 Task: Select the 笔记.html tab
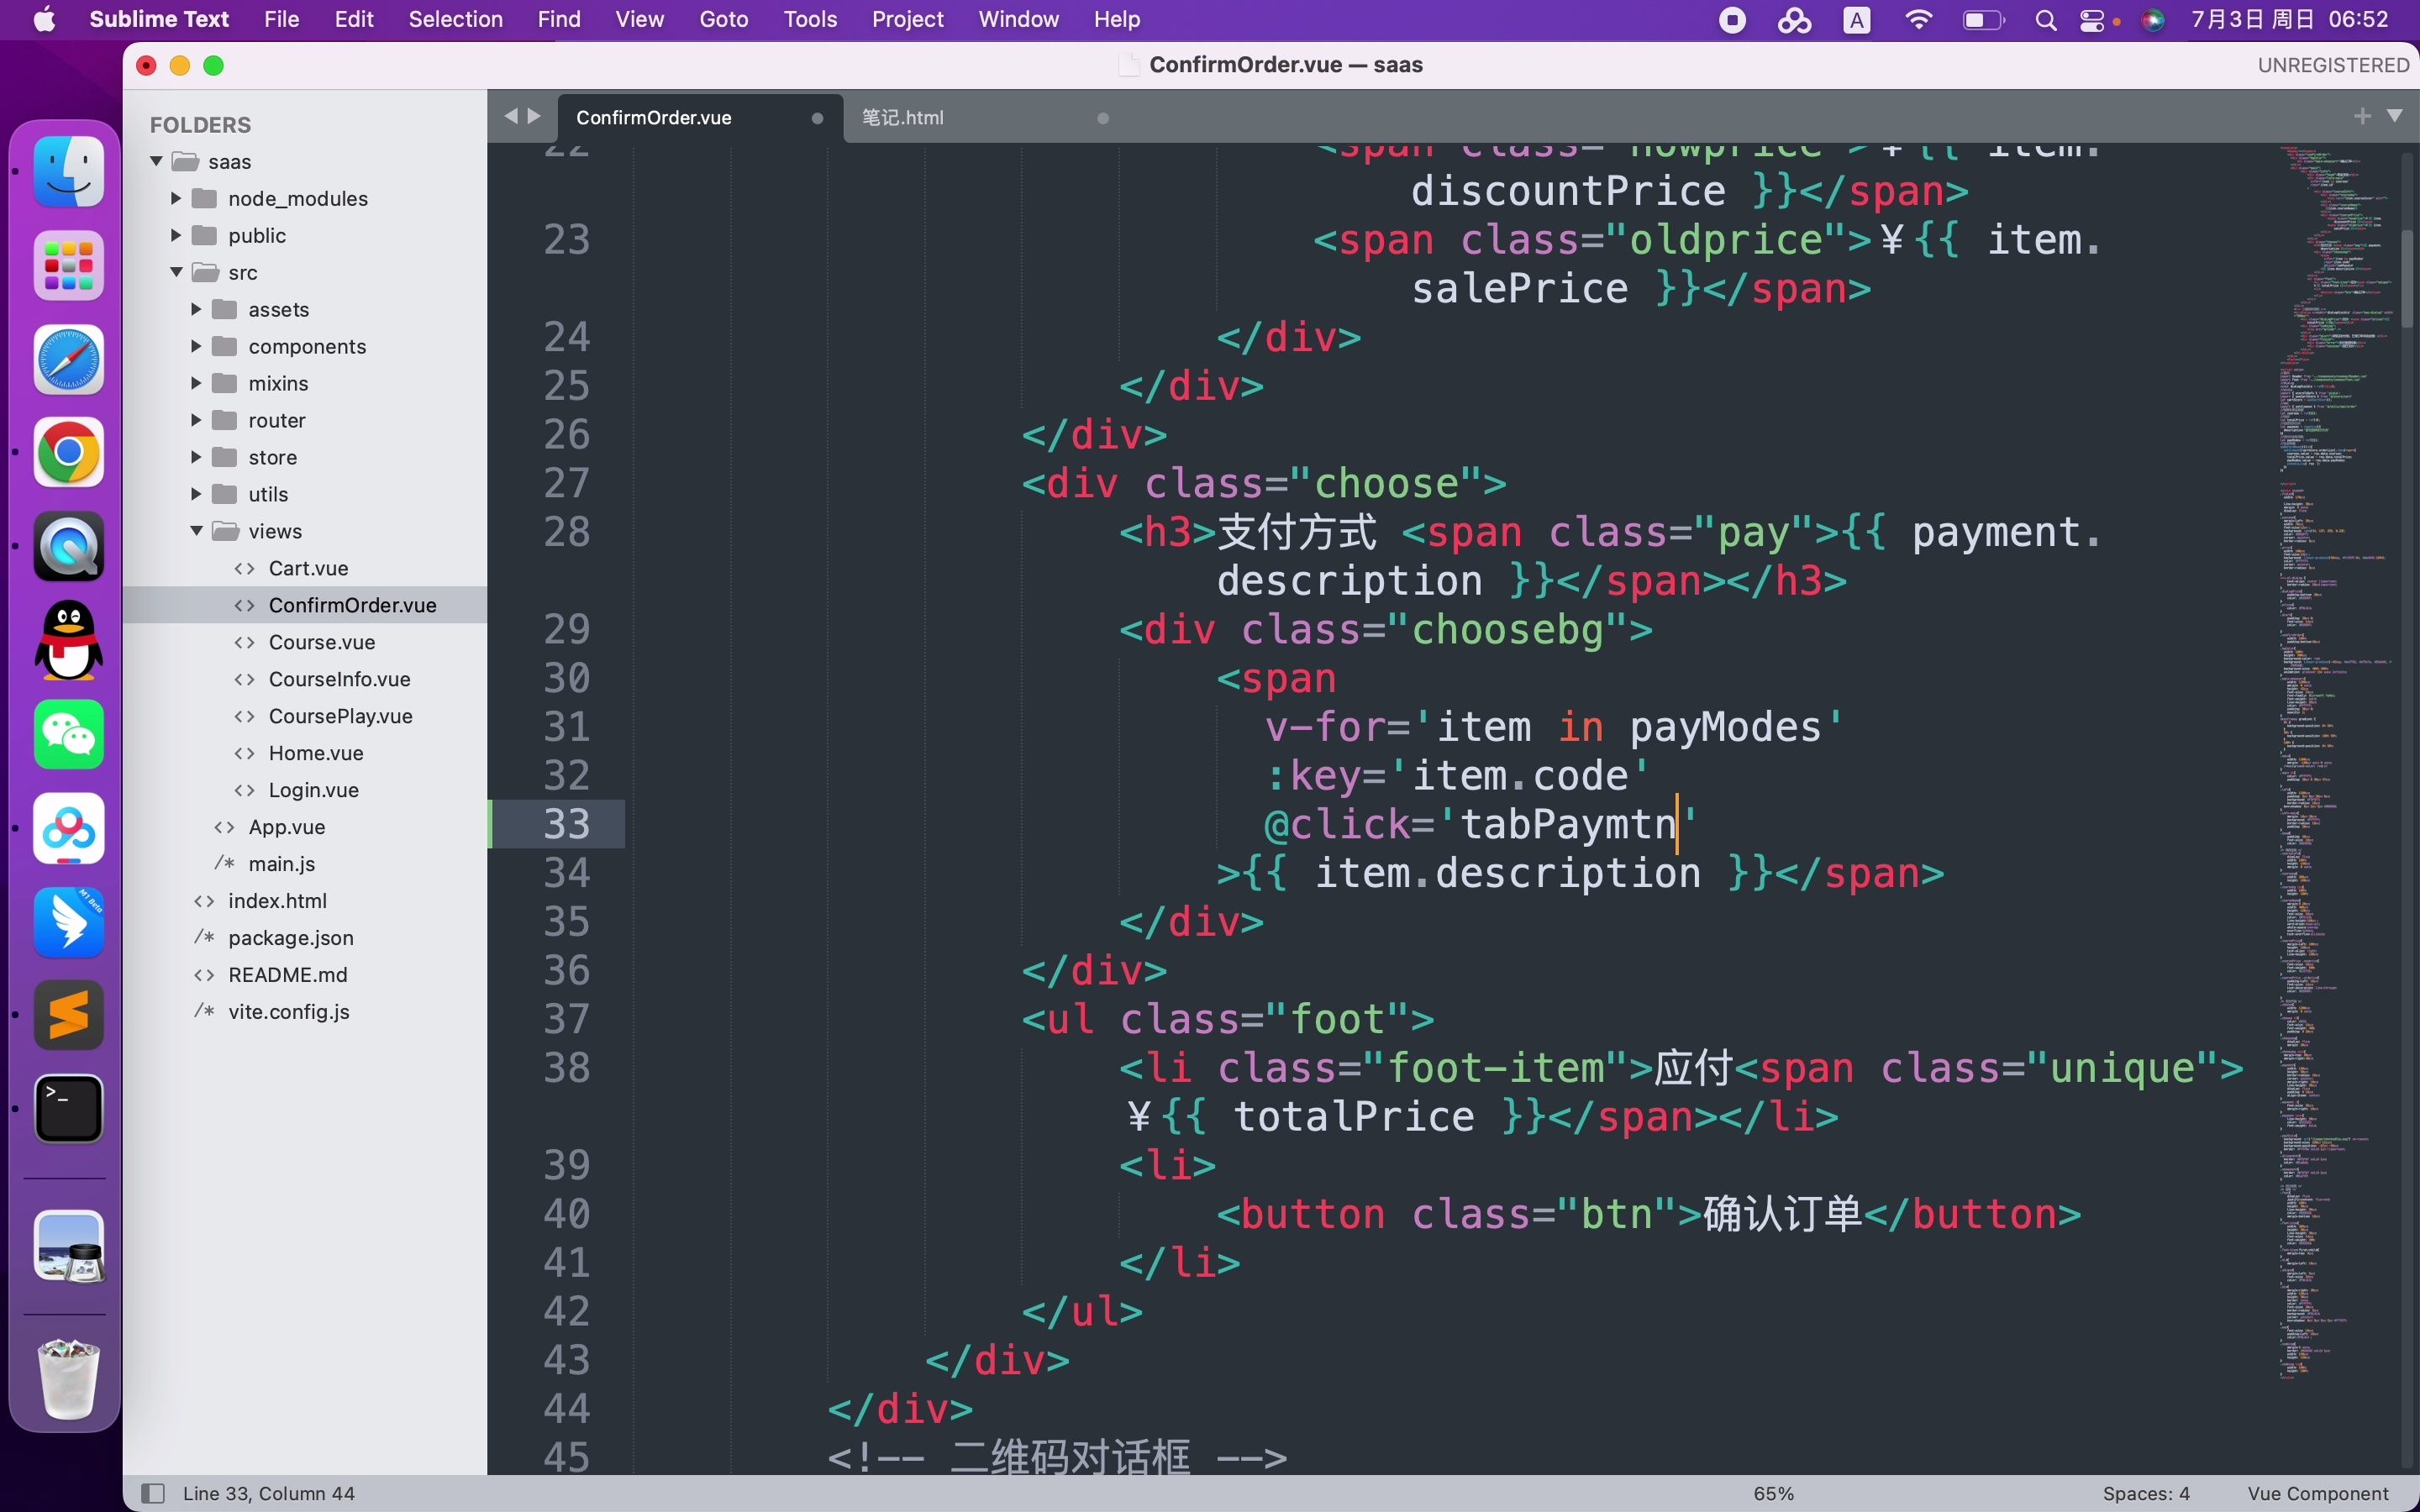pyautogui.click(x=902, y=117)
